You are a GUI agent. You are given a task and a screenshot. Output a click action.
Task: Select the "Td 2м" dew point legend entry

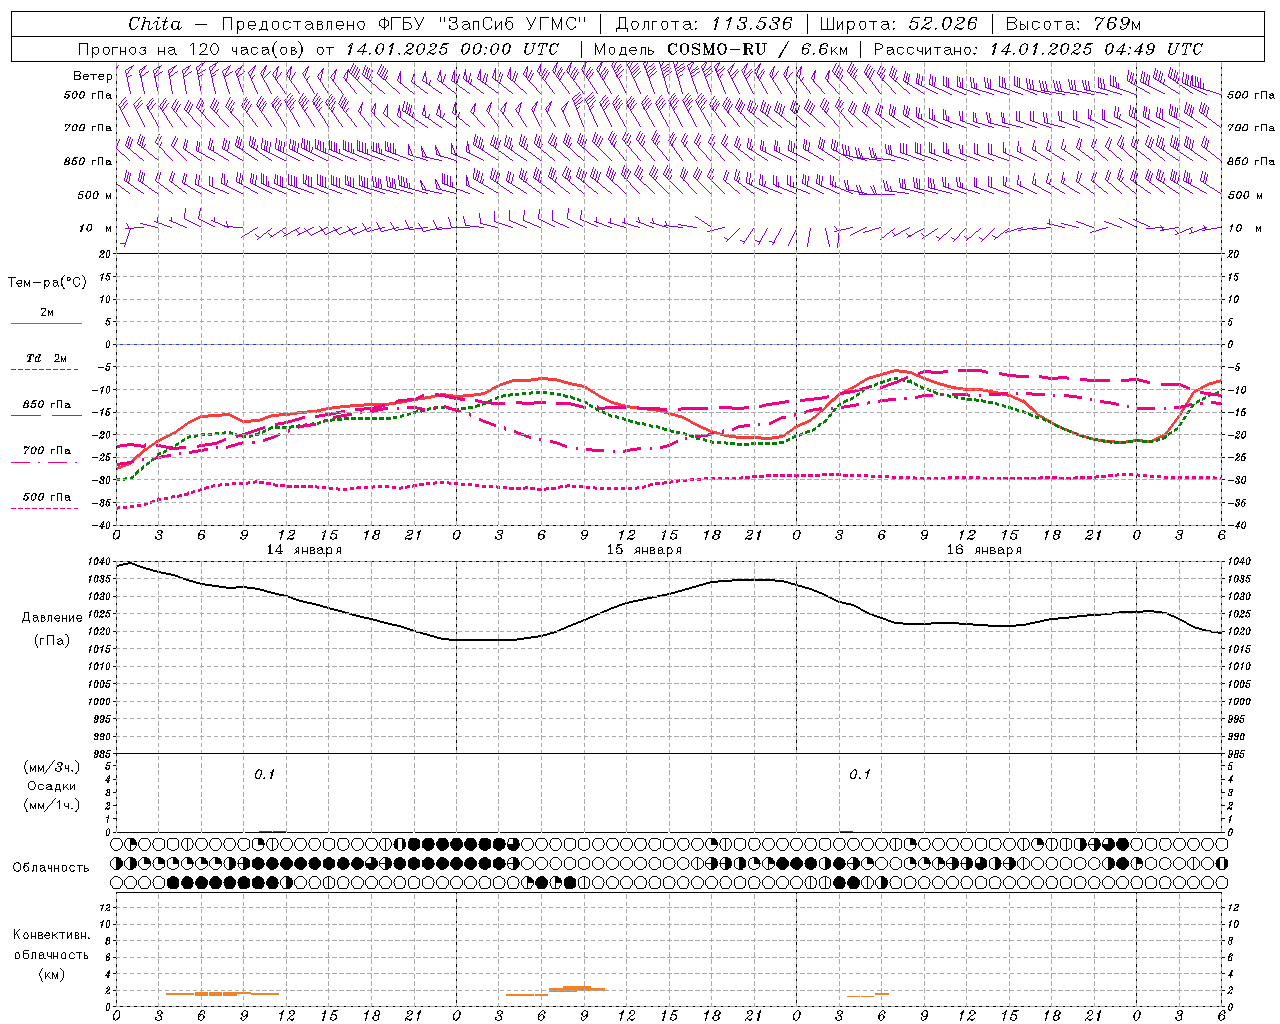tap(46, 358)
